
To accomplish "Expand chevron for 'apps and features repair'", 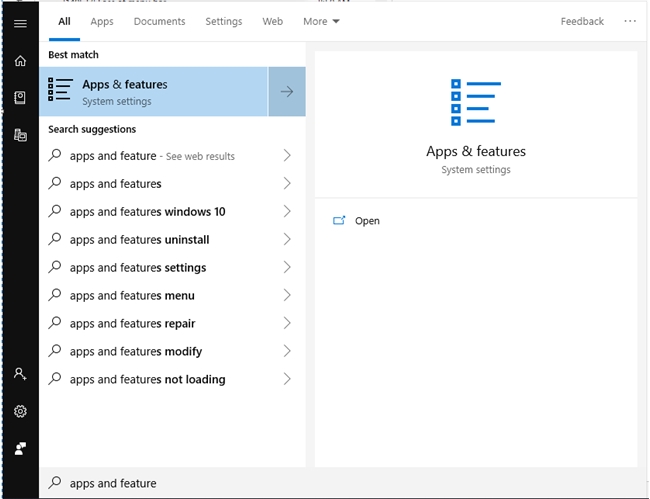I will pyautogui.click(x=287, y=323).
